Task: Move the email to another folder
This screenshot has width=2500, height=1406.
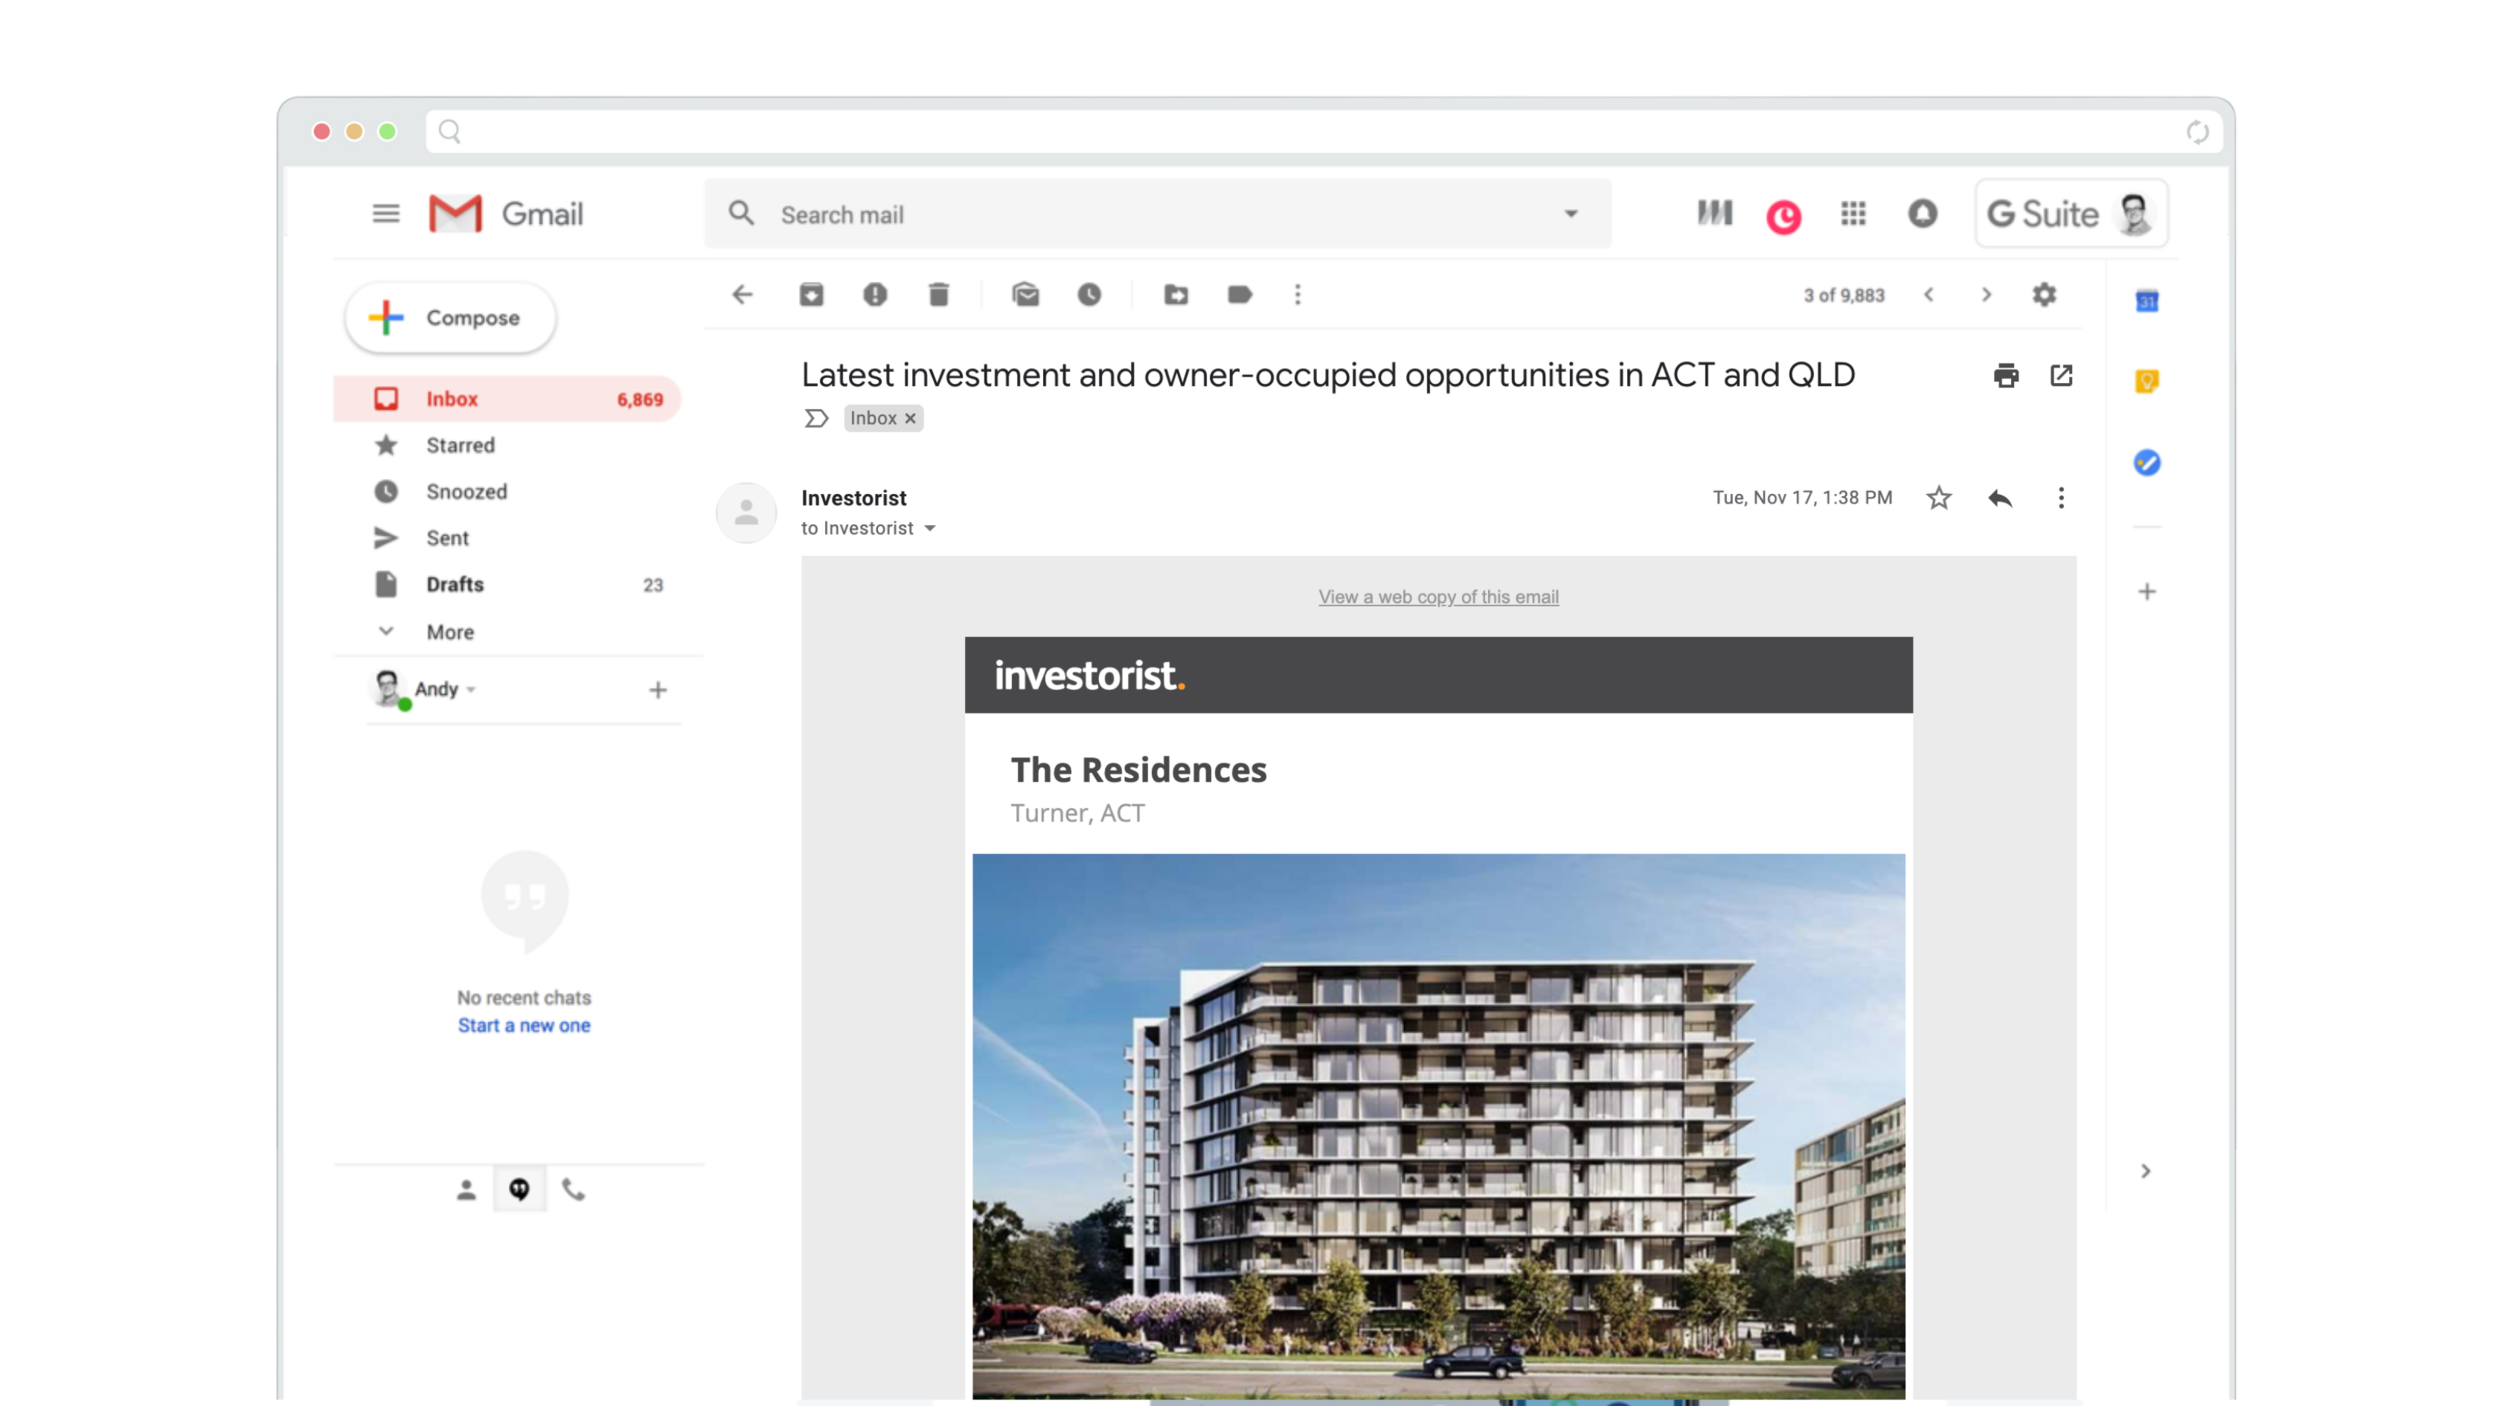Action: coord(1176,294)
